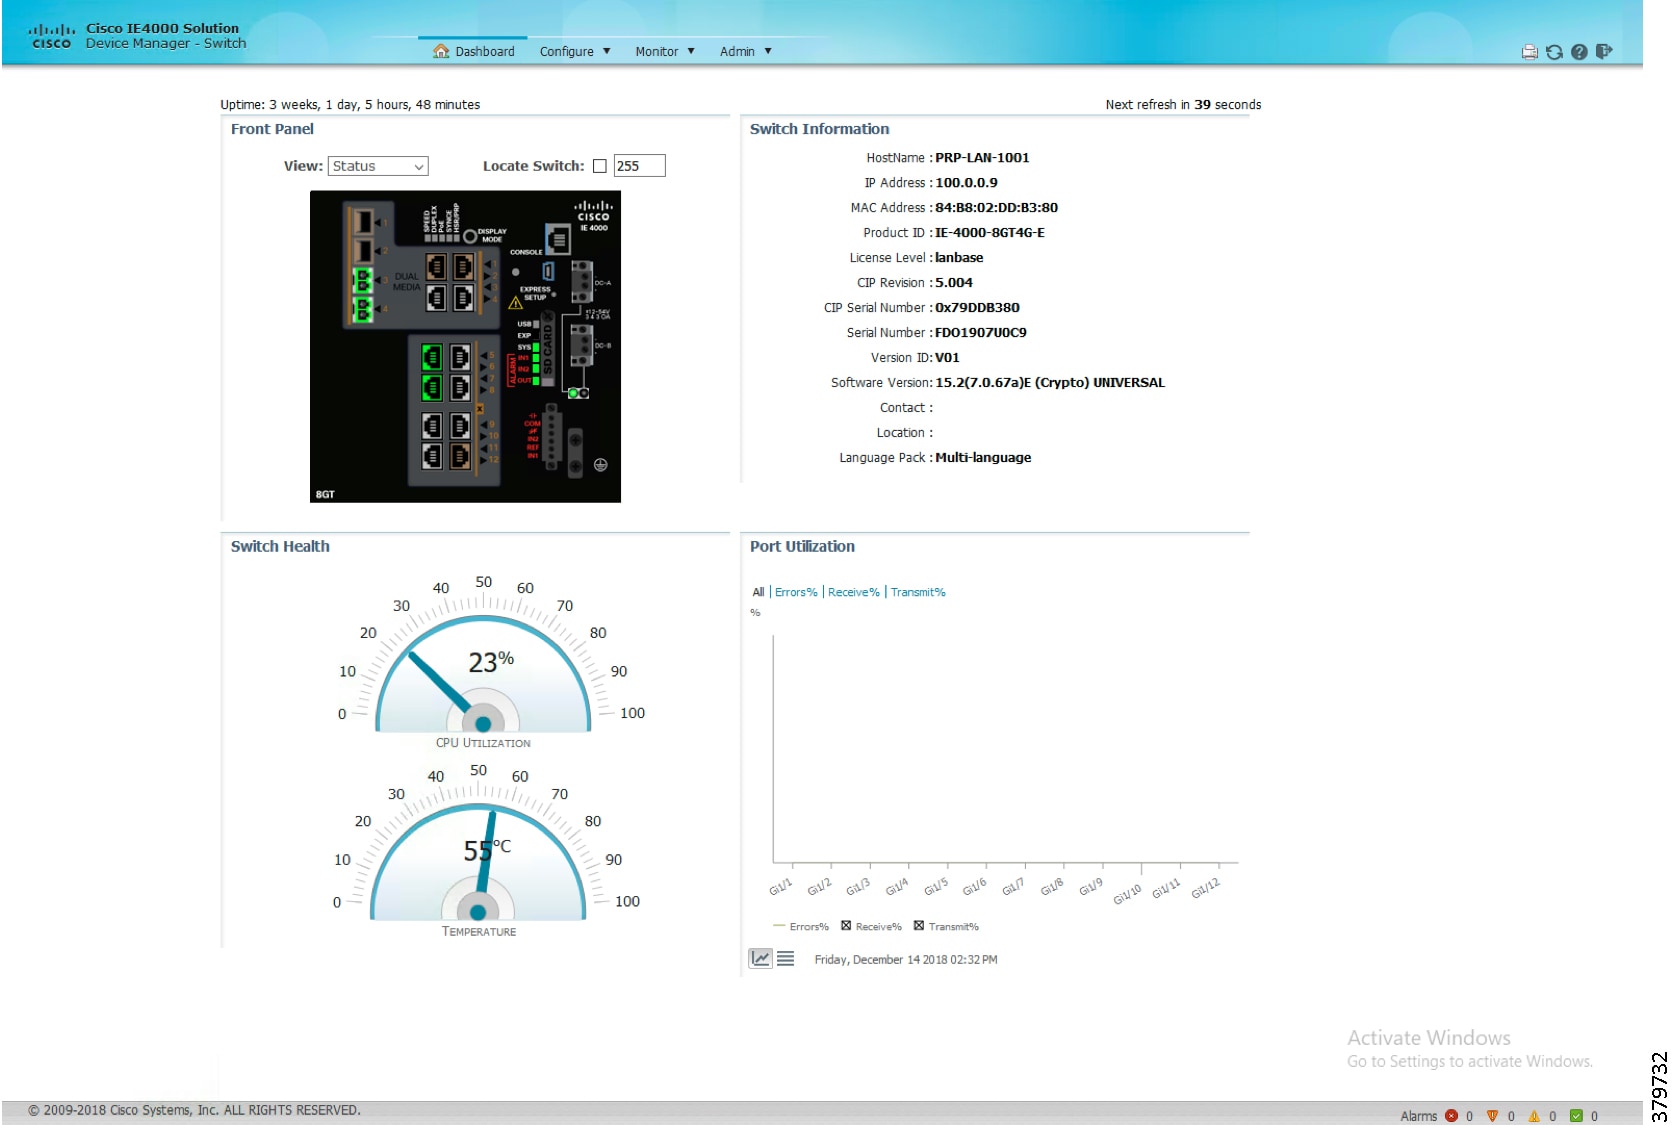The width and height of the screenshot is (1672, 1125).
Task: Expand the Monitor menu
Action: pyautogui.click(x=664, y=51)
